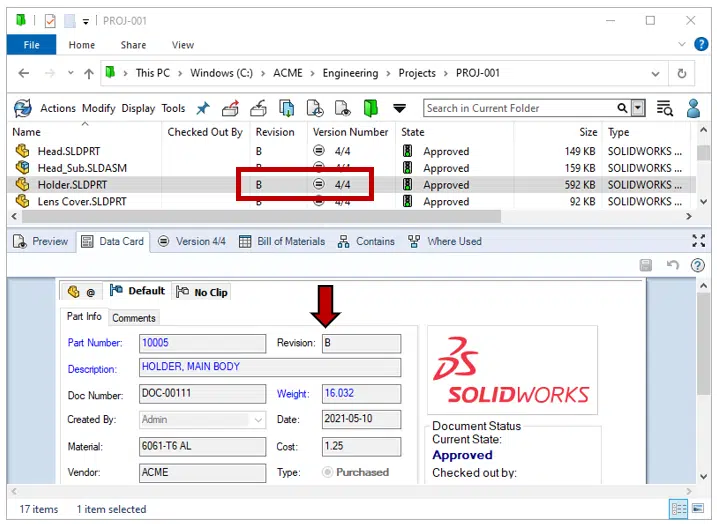Expand the address bar history dropdown
The width and height of the screenshot is (717, 524).
click(x=655, y=74)
